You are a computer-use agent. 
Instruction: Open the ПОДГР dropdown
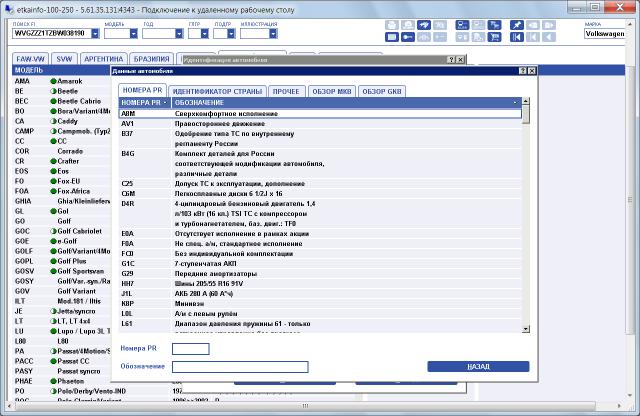point(231,33)
